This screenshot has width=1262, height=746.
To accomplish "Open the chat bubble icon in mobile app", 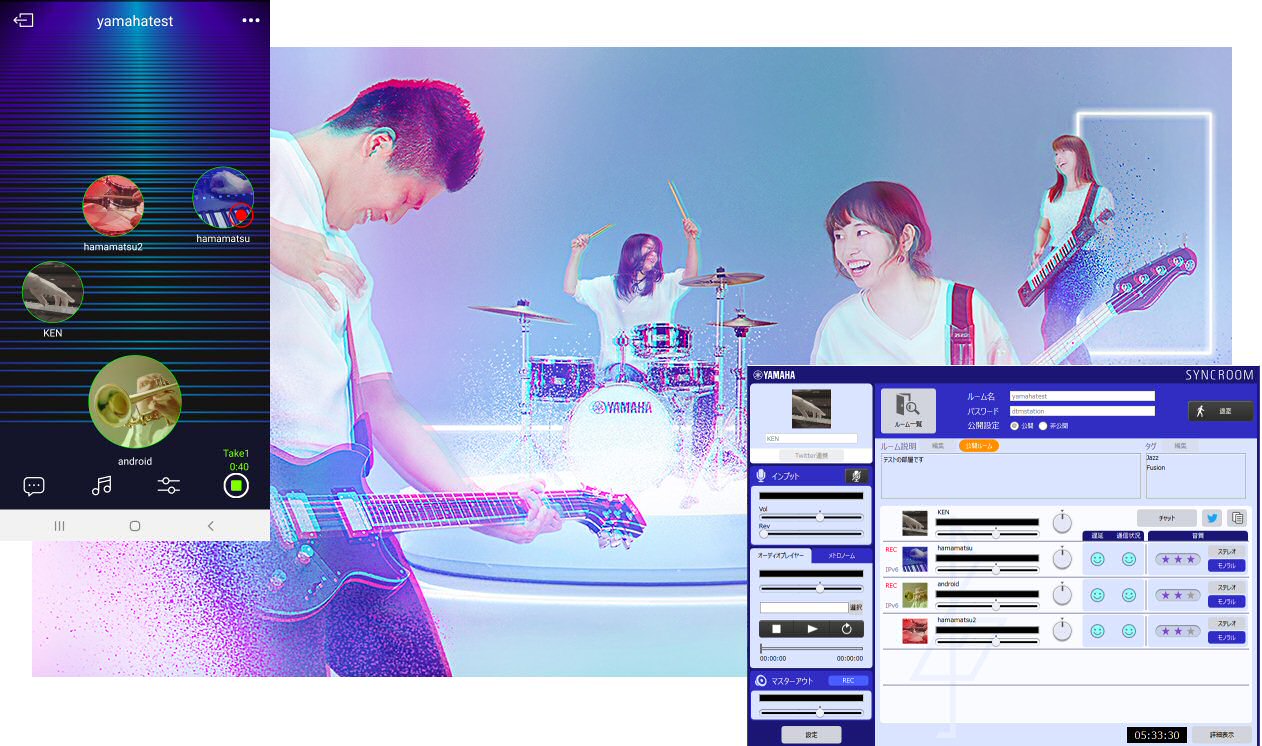I will (34, 486).
